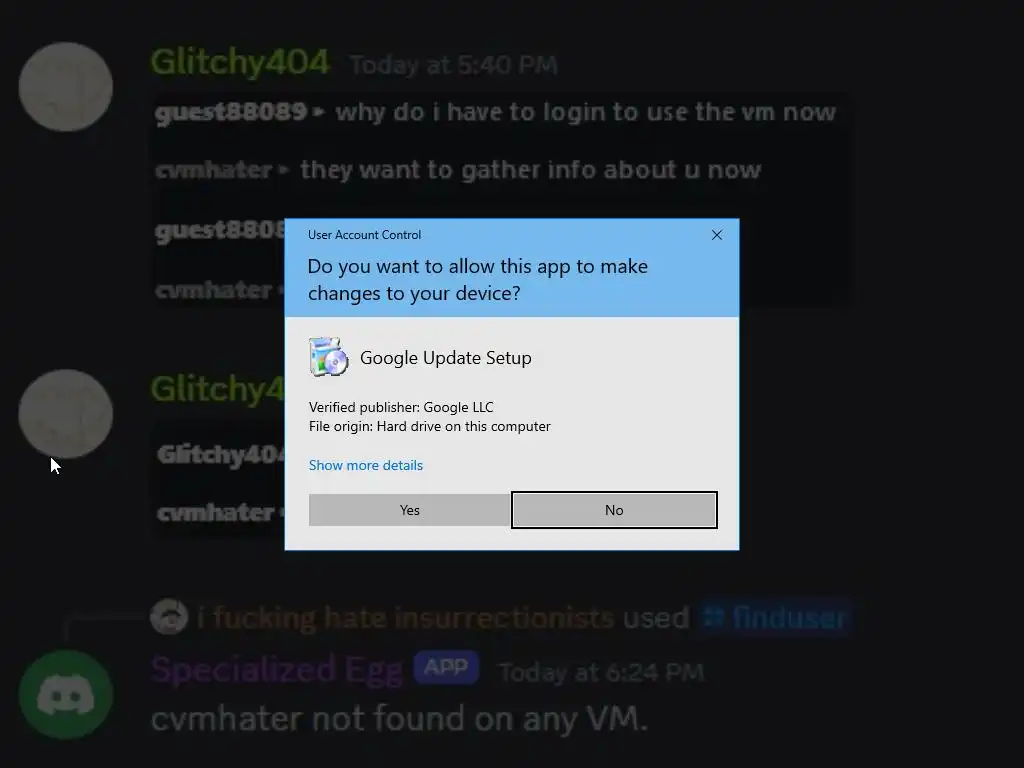Click Yes in the User Account Control prompt

(x=409, y=510)
